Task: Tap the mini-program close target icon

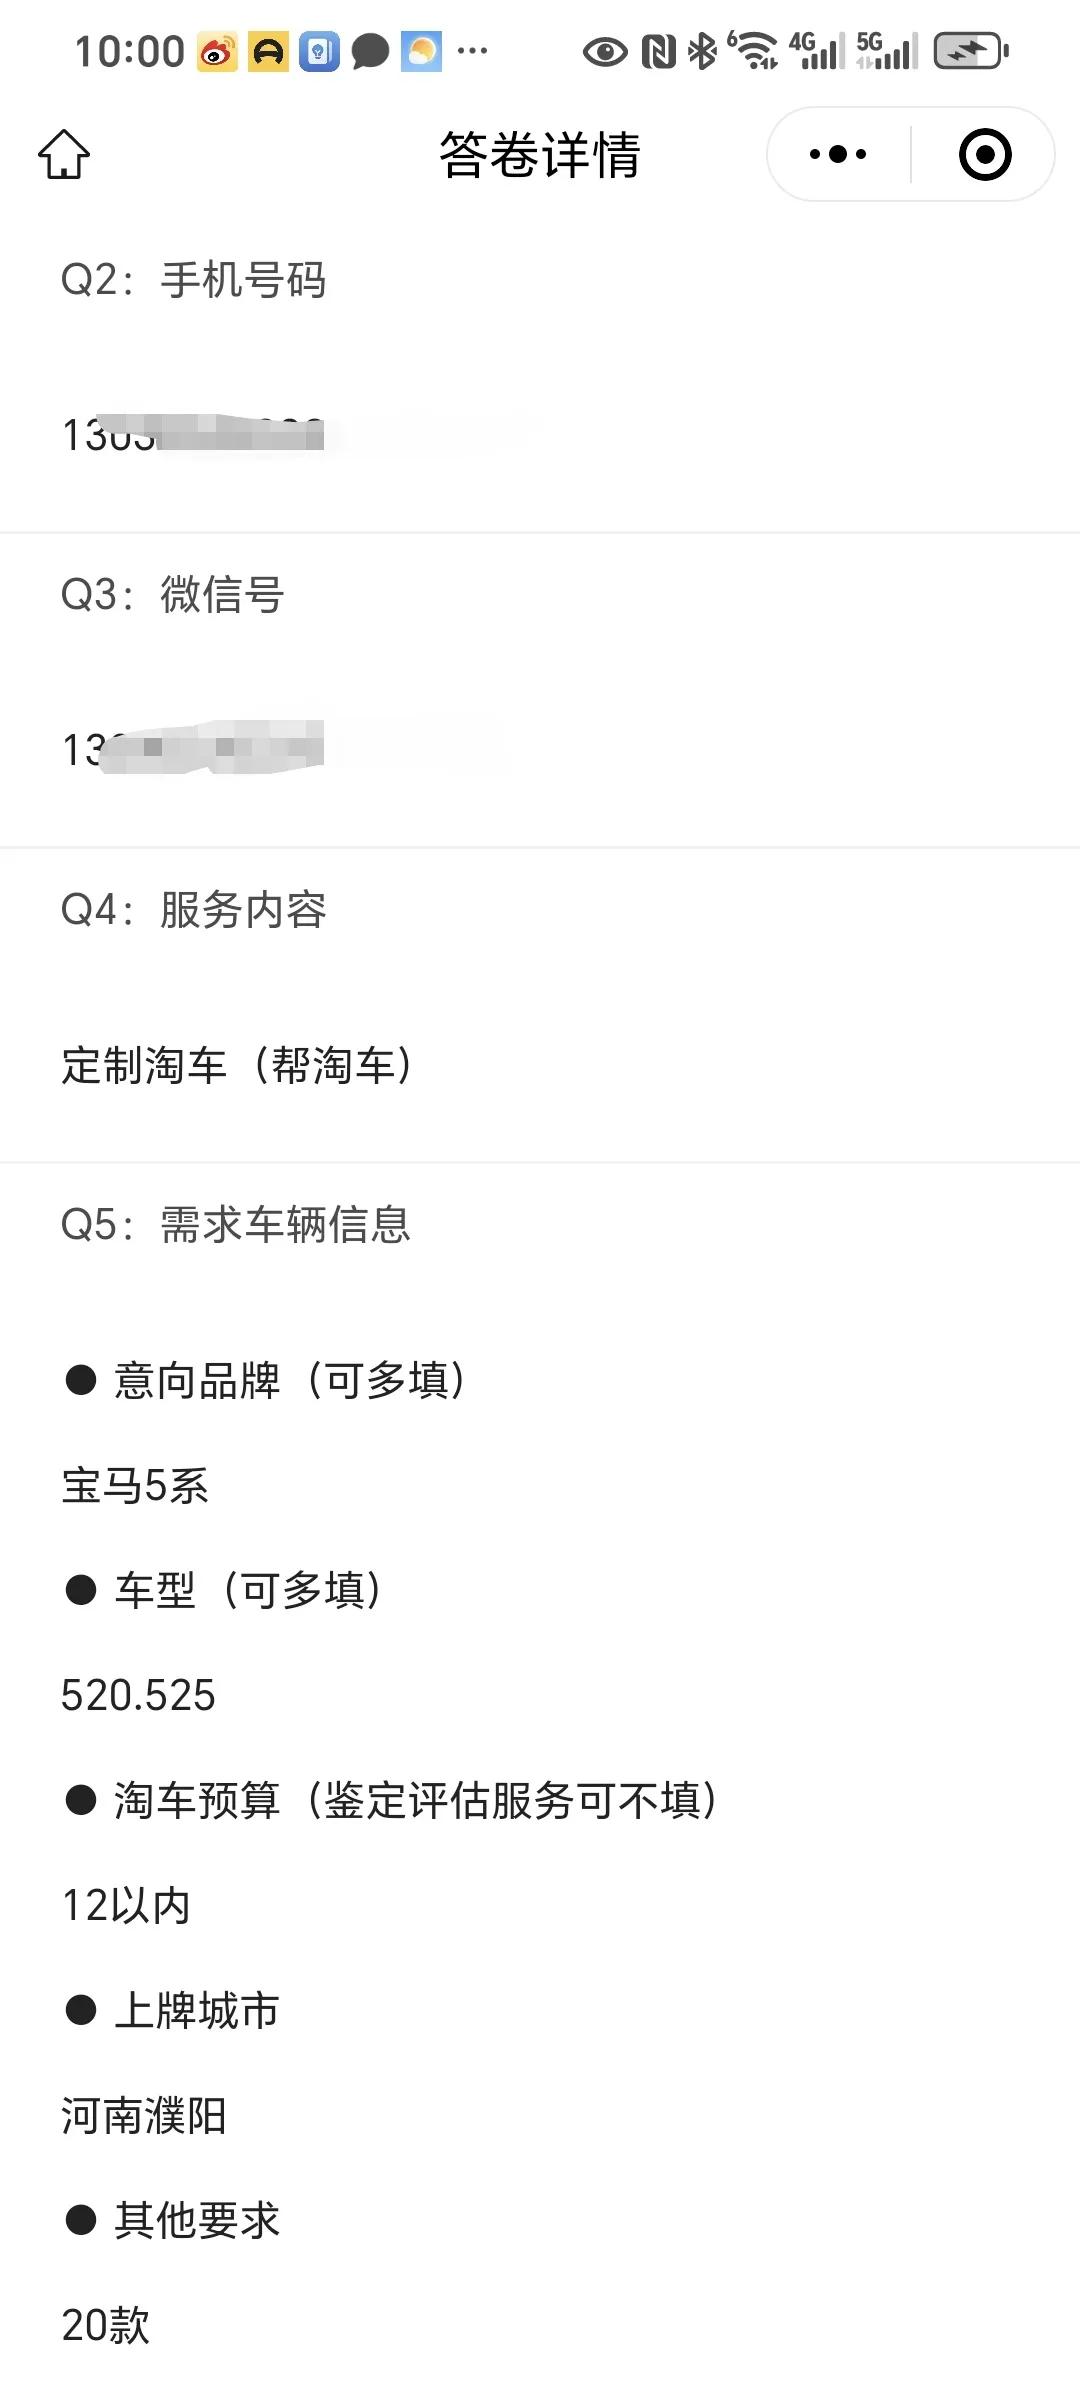Action: [985, 154]
